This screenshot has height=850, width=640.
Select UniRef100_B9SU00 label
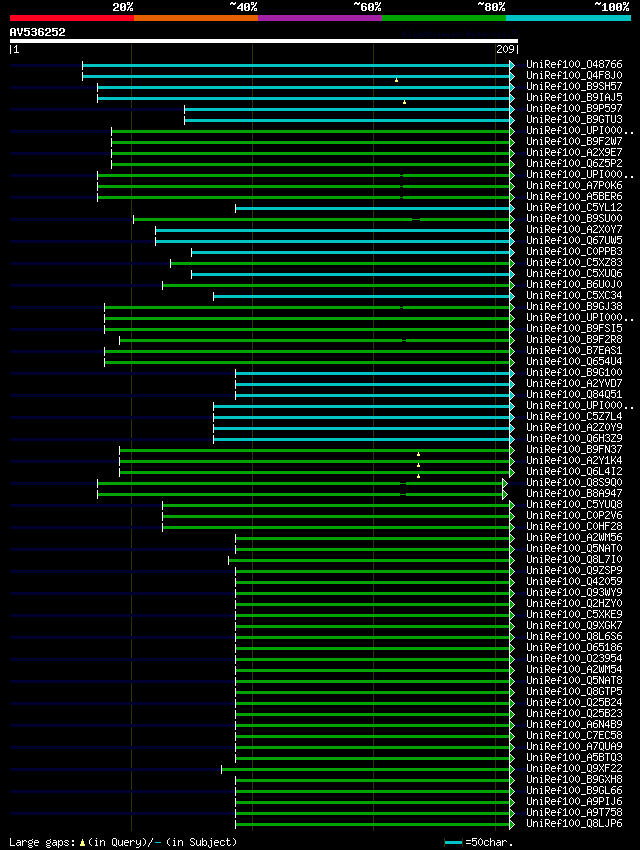574,218
